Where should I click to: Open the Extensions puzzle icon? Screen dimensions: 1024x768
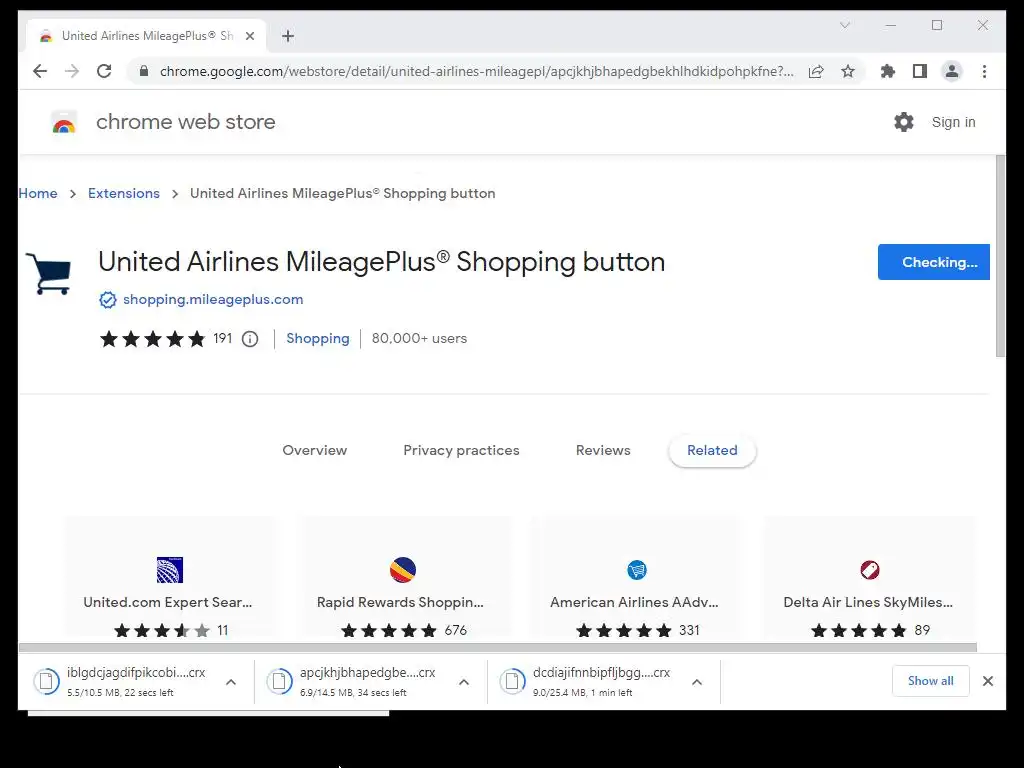pos(887,71)
